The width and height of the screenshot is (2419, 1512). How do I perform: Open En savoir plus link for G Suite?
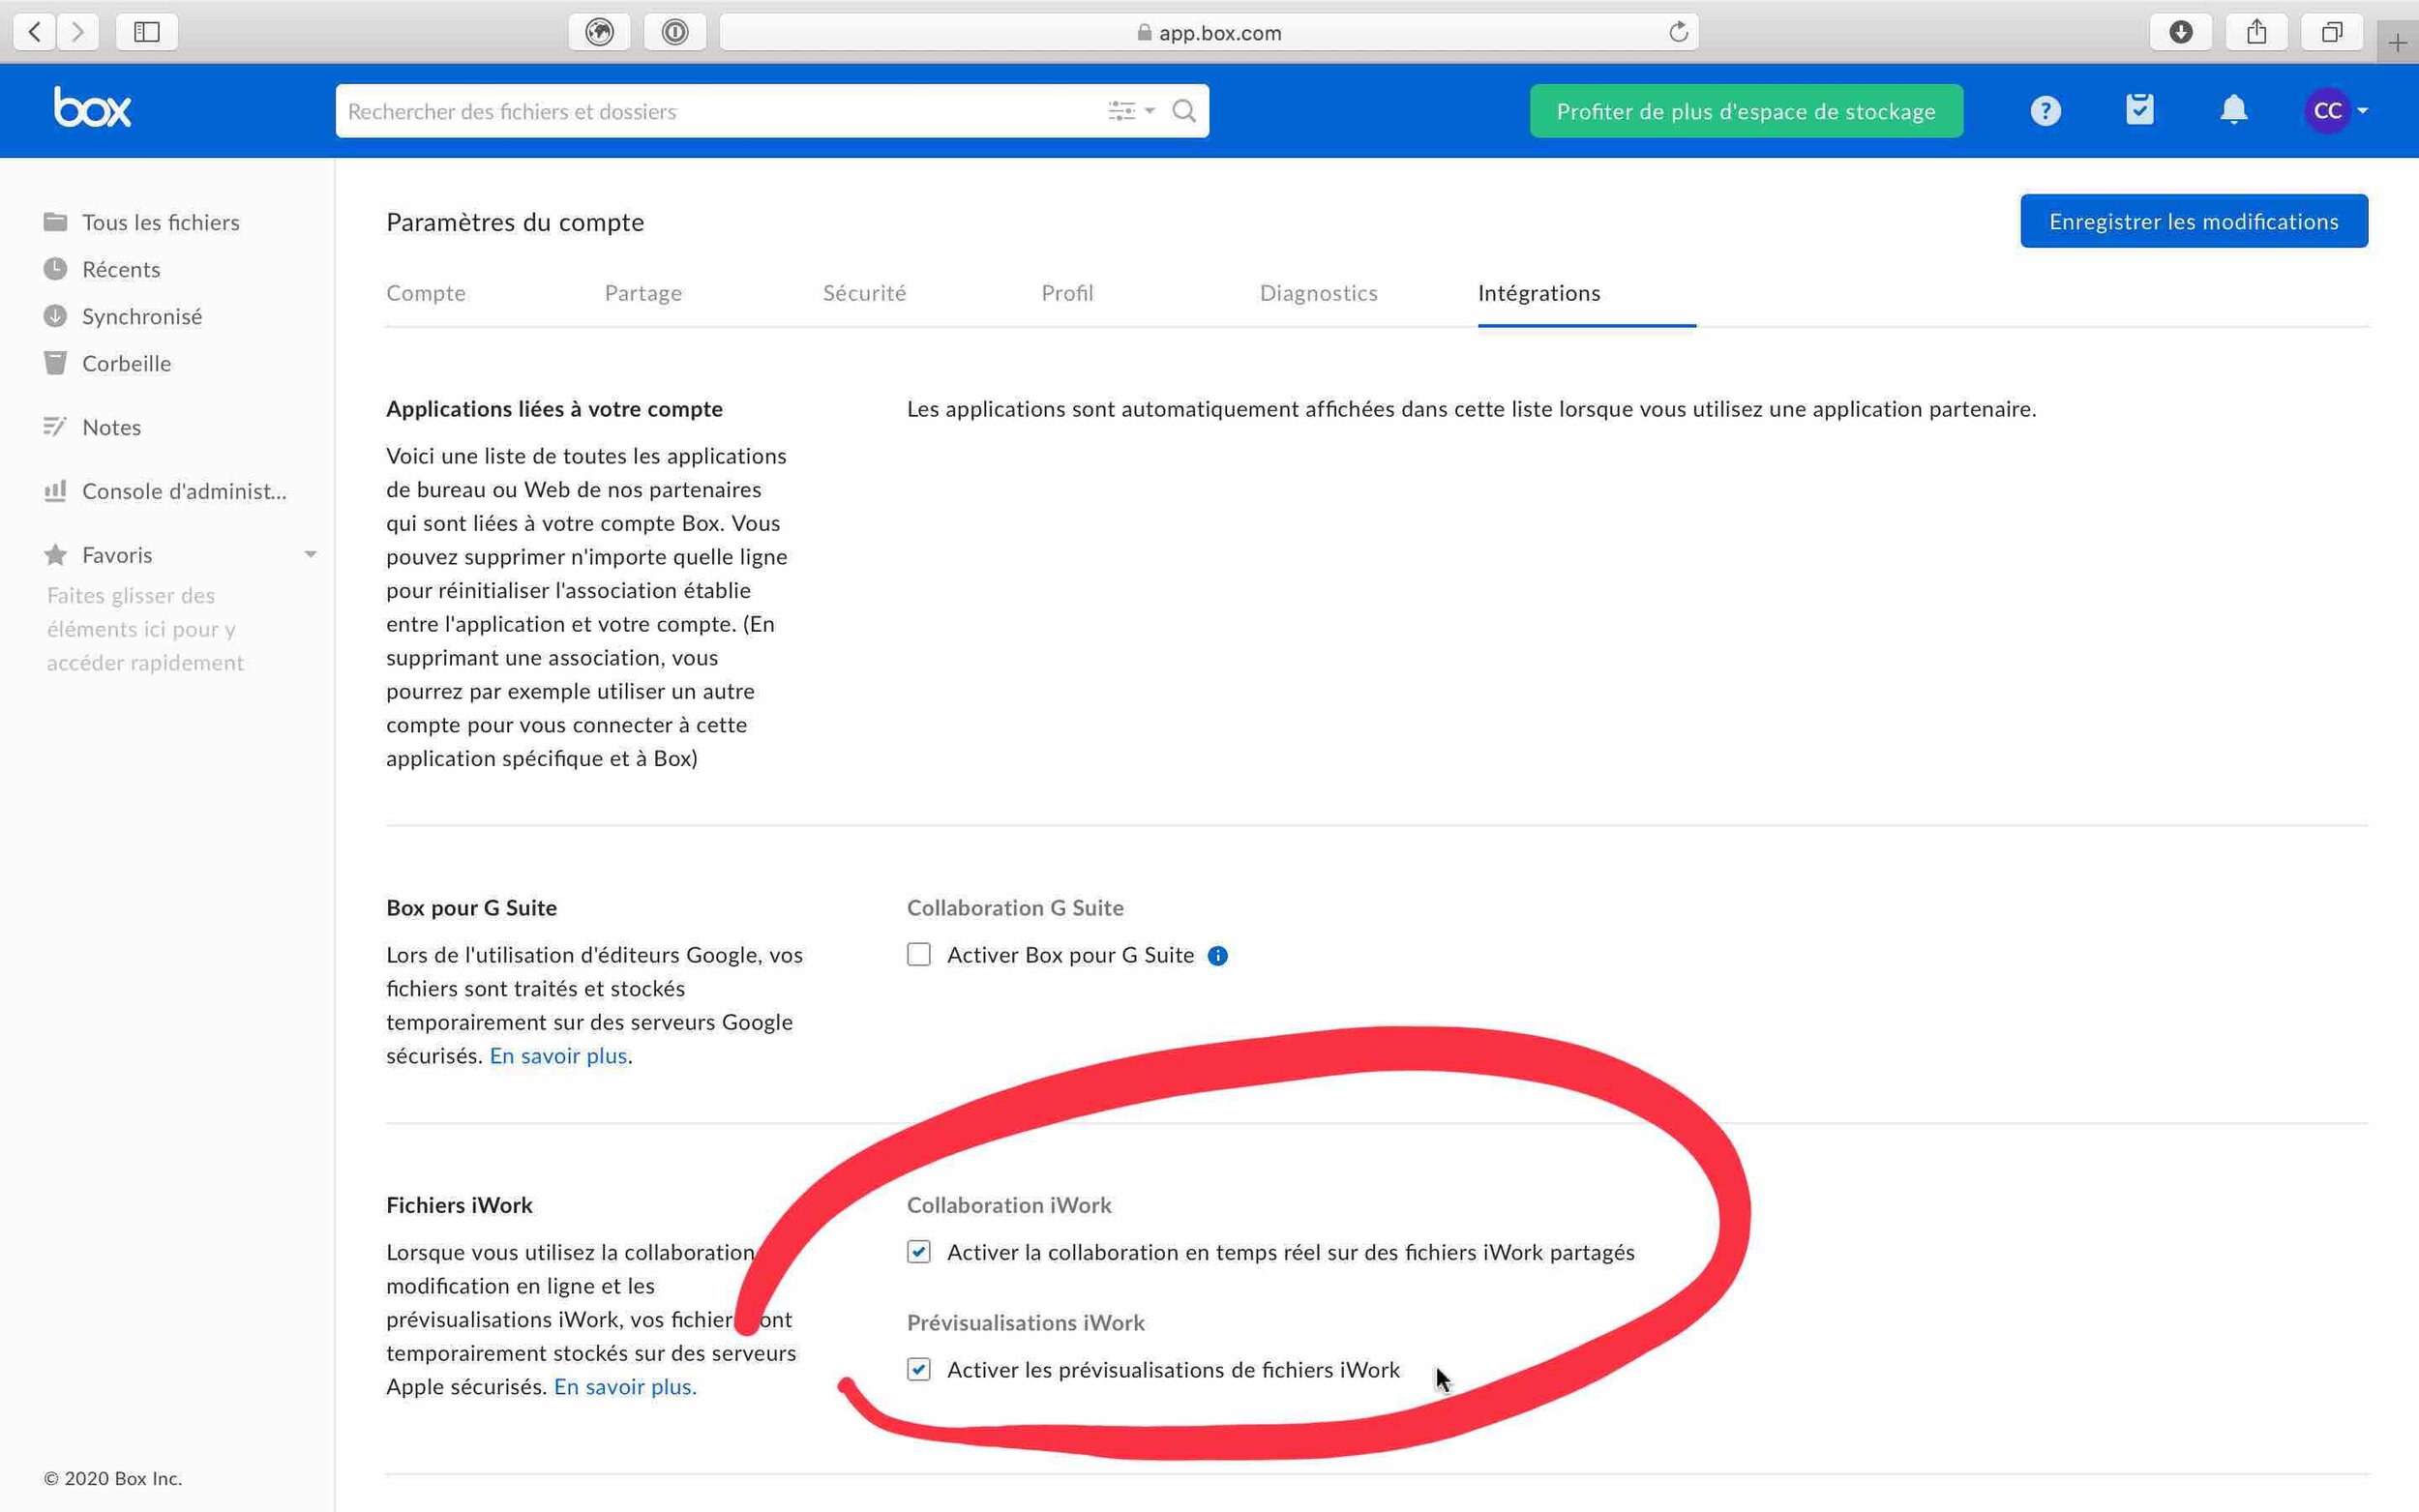[x=558, y=1056]
